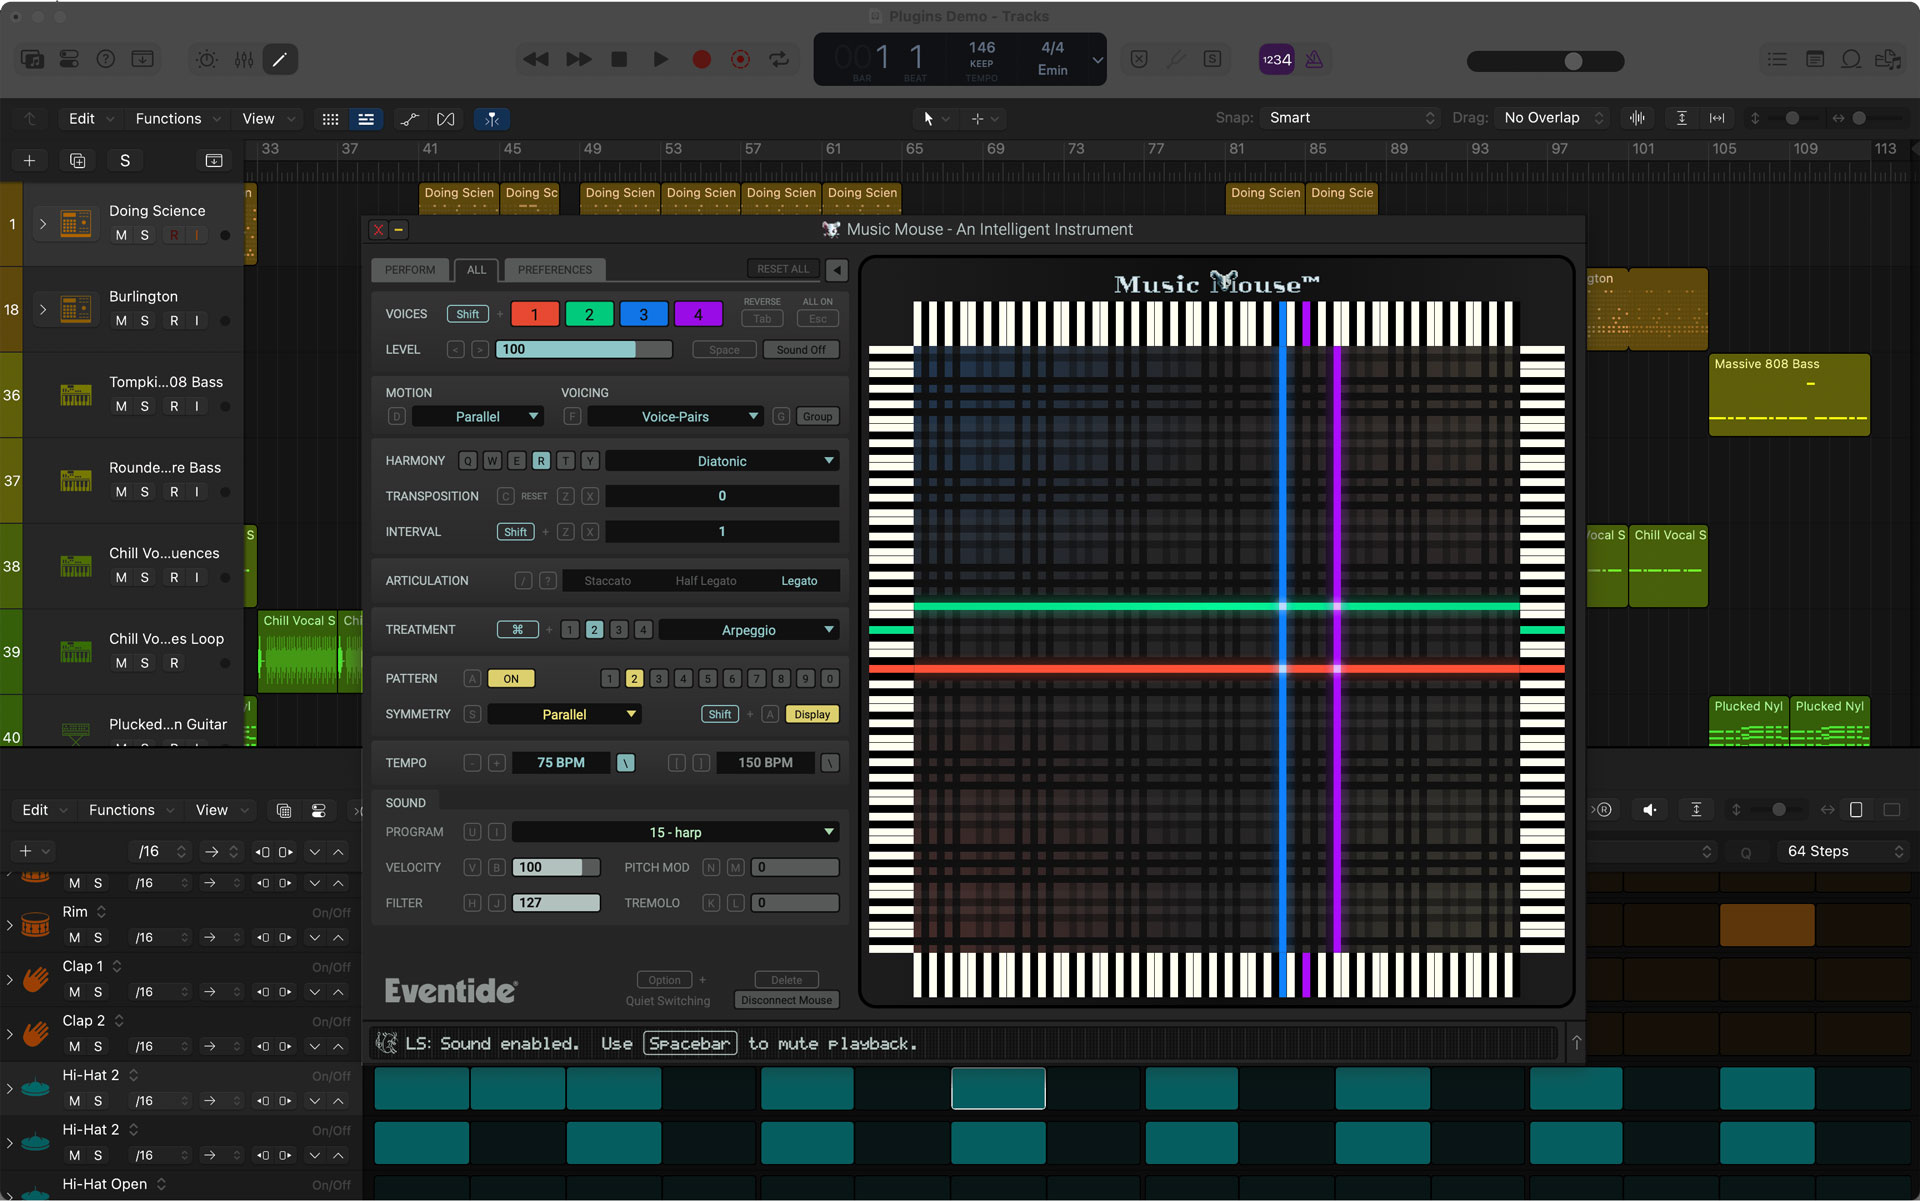Click the Record button in transport

point(701,60)
